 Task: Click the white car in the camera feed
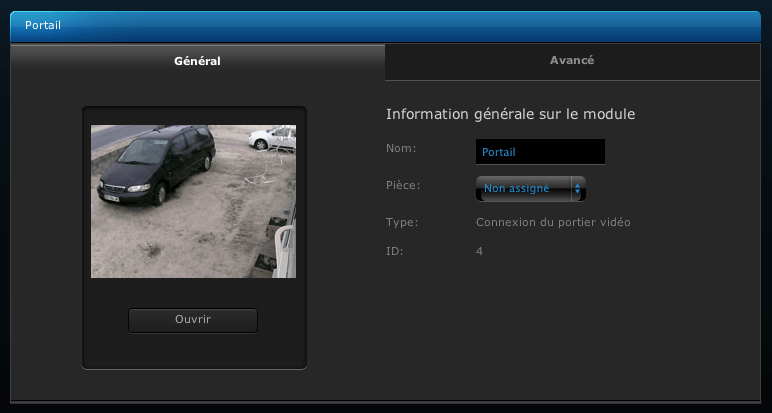tap(272, 137)
